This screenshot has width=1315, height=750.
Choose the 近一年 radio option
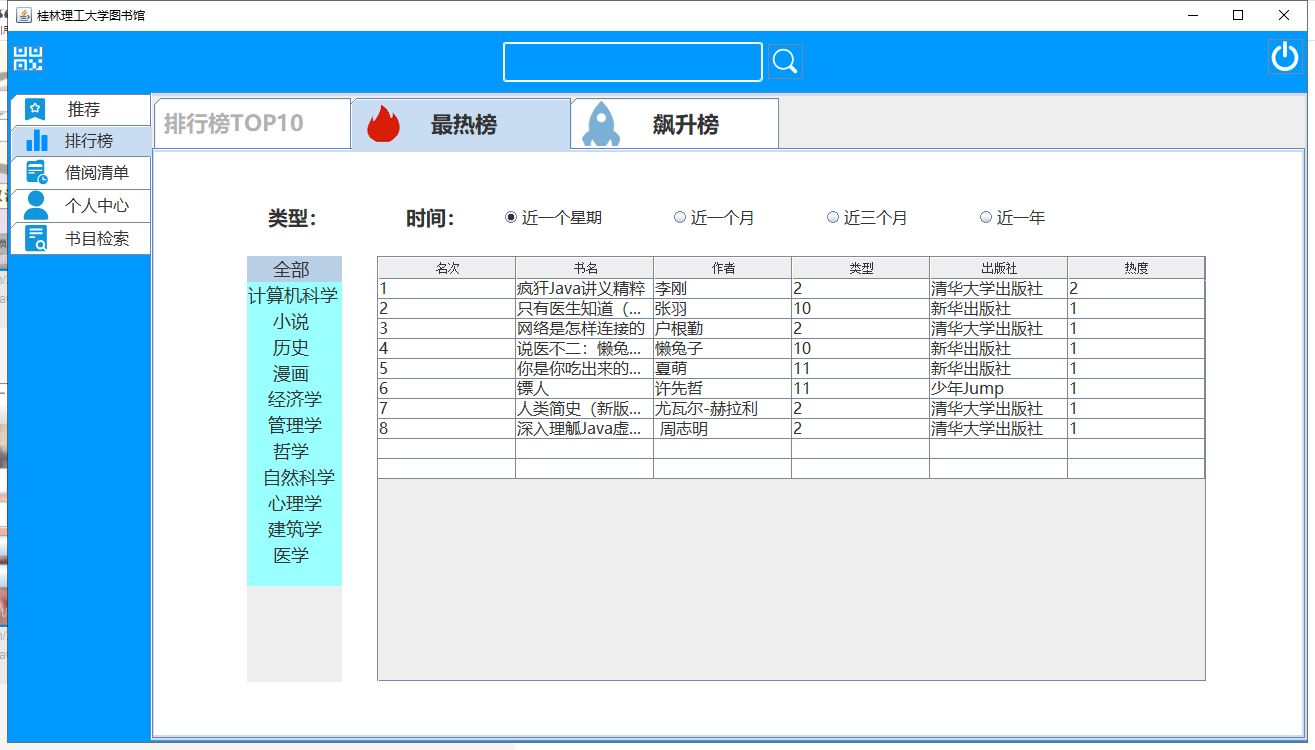pos(986,217)
